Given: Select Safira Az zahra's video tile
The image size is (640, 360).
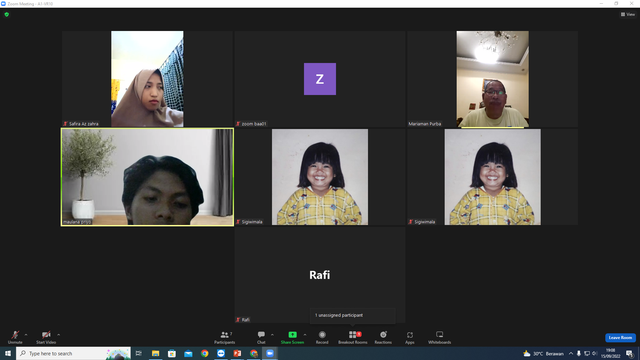Looking at the screenshot, I should 147,79.
